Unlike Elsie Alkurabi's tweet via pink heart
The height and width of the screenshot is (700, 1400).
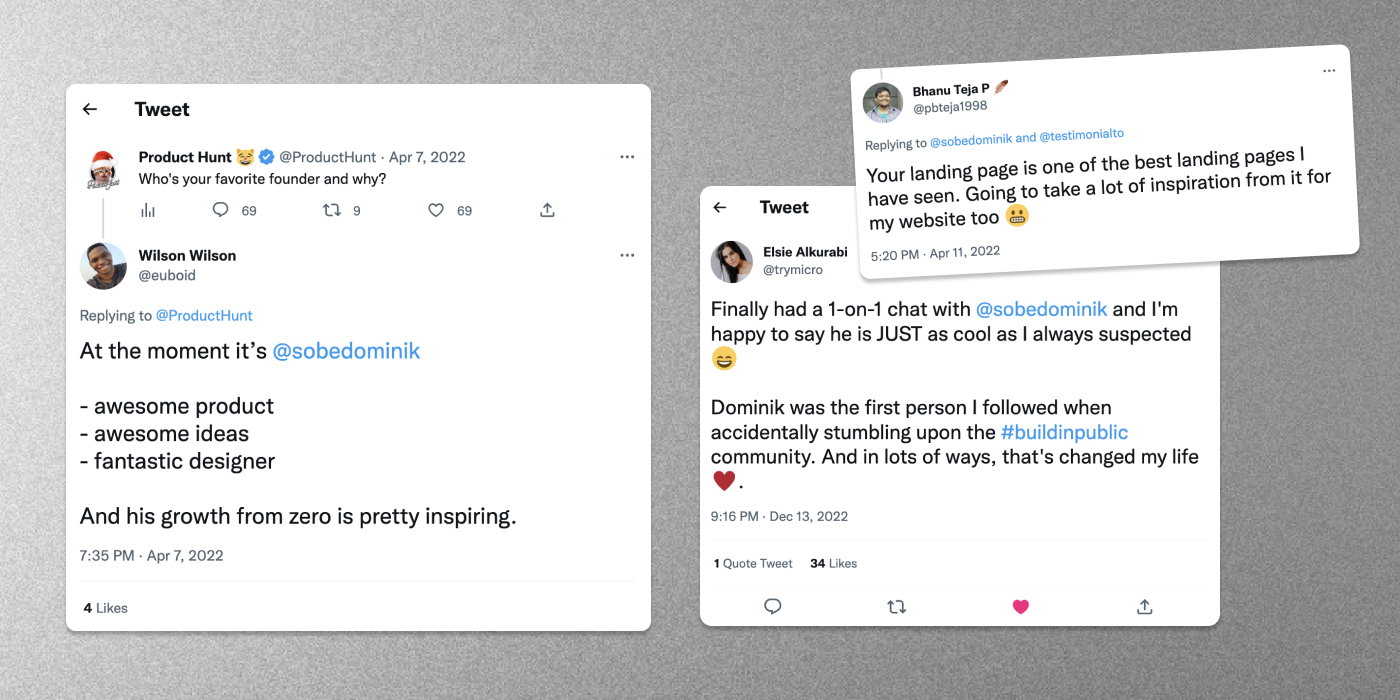[1021, 606]
